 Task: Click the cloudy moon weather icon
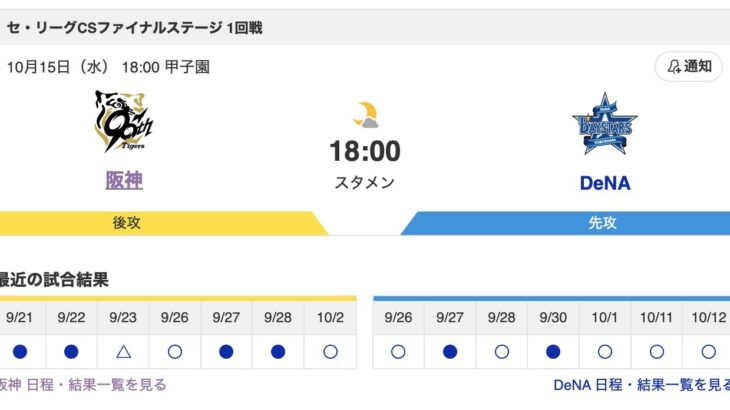pyautogui.click(x=364, y=115)
